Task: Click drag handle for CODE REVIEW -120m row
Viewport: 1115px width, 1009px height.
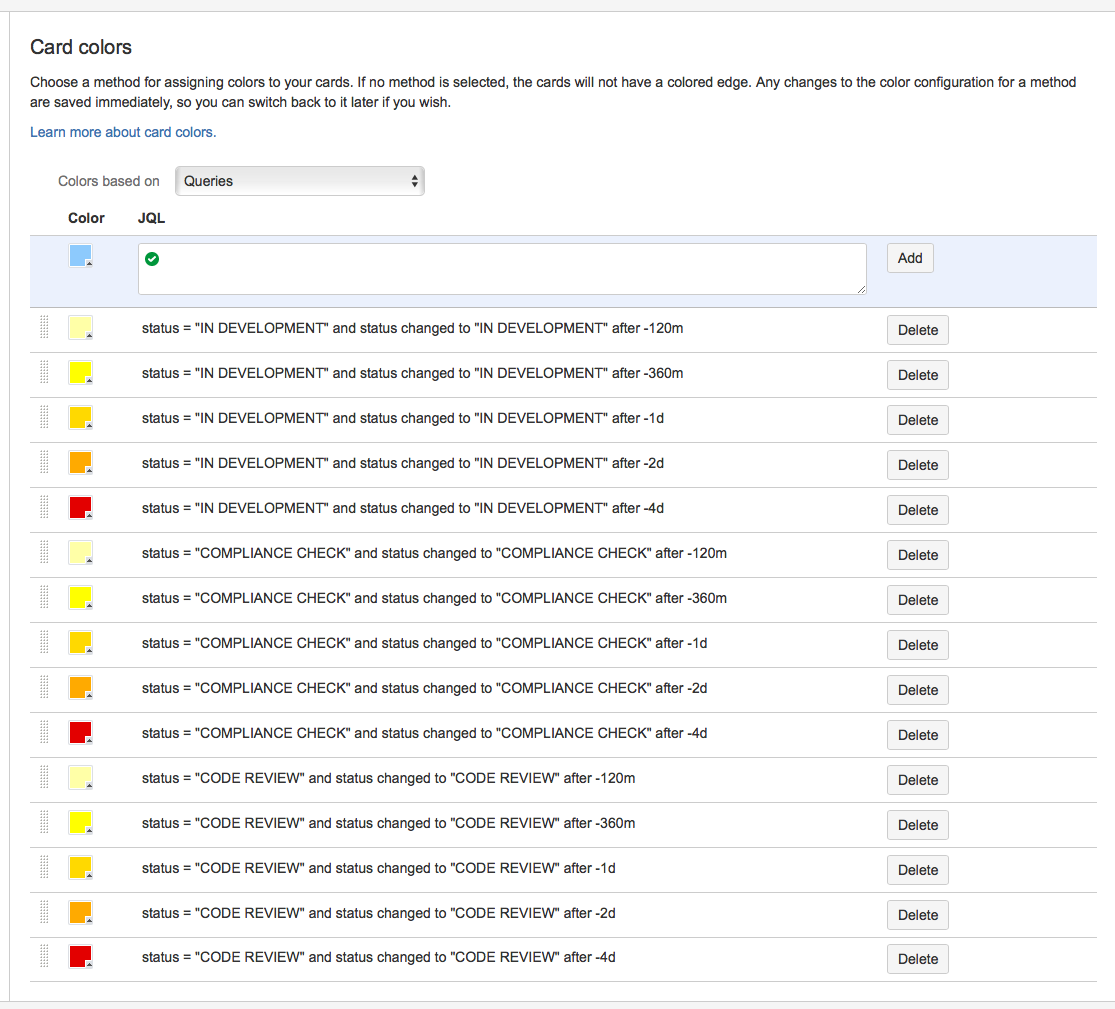Action: [44, 778]
